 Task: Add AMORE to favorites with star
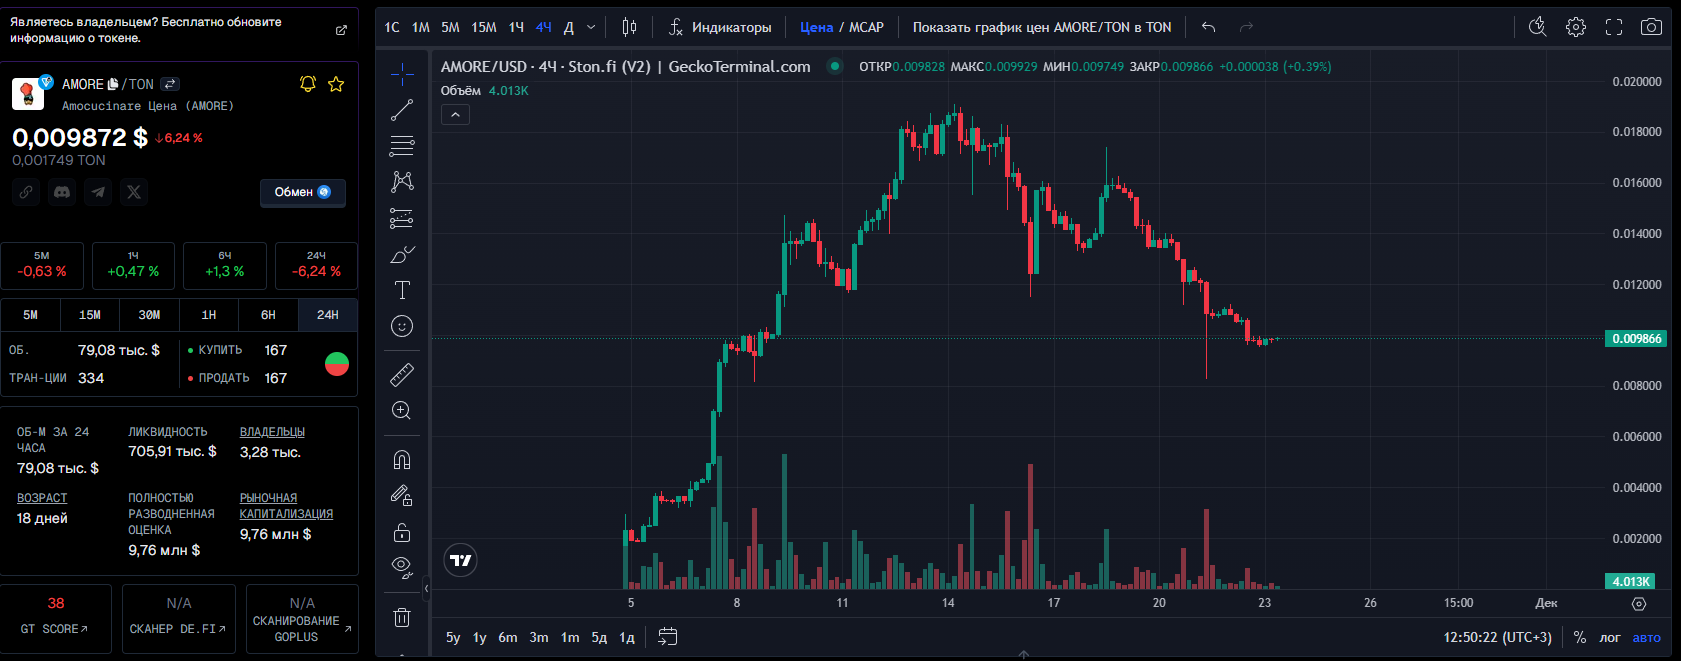pos(336,84)
